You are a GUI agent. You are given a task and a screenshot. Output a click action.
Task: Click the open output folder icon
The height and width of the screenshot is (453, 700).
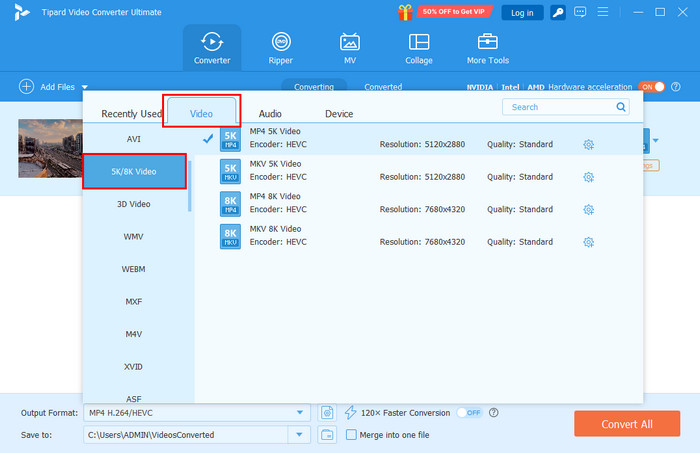tap(327, 434)
